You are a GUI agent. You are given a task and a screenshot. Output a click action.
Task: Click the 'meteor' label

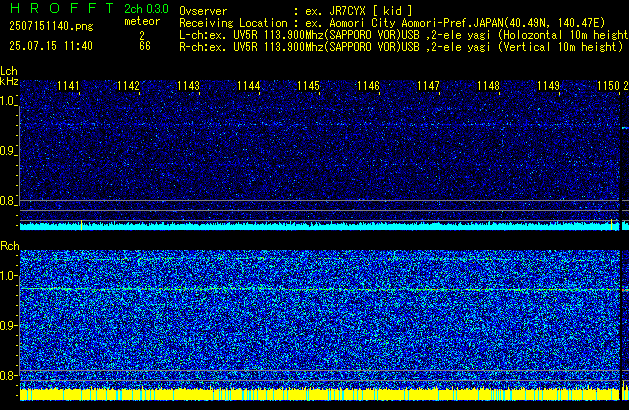142,21
